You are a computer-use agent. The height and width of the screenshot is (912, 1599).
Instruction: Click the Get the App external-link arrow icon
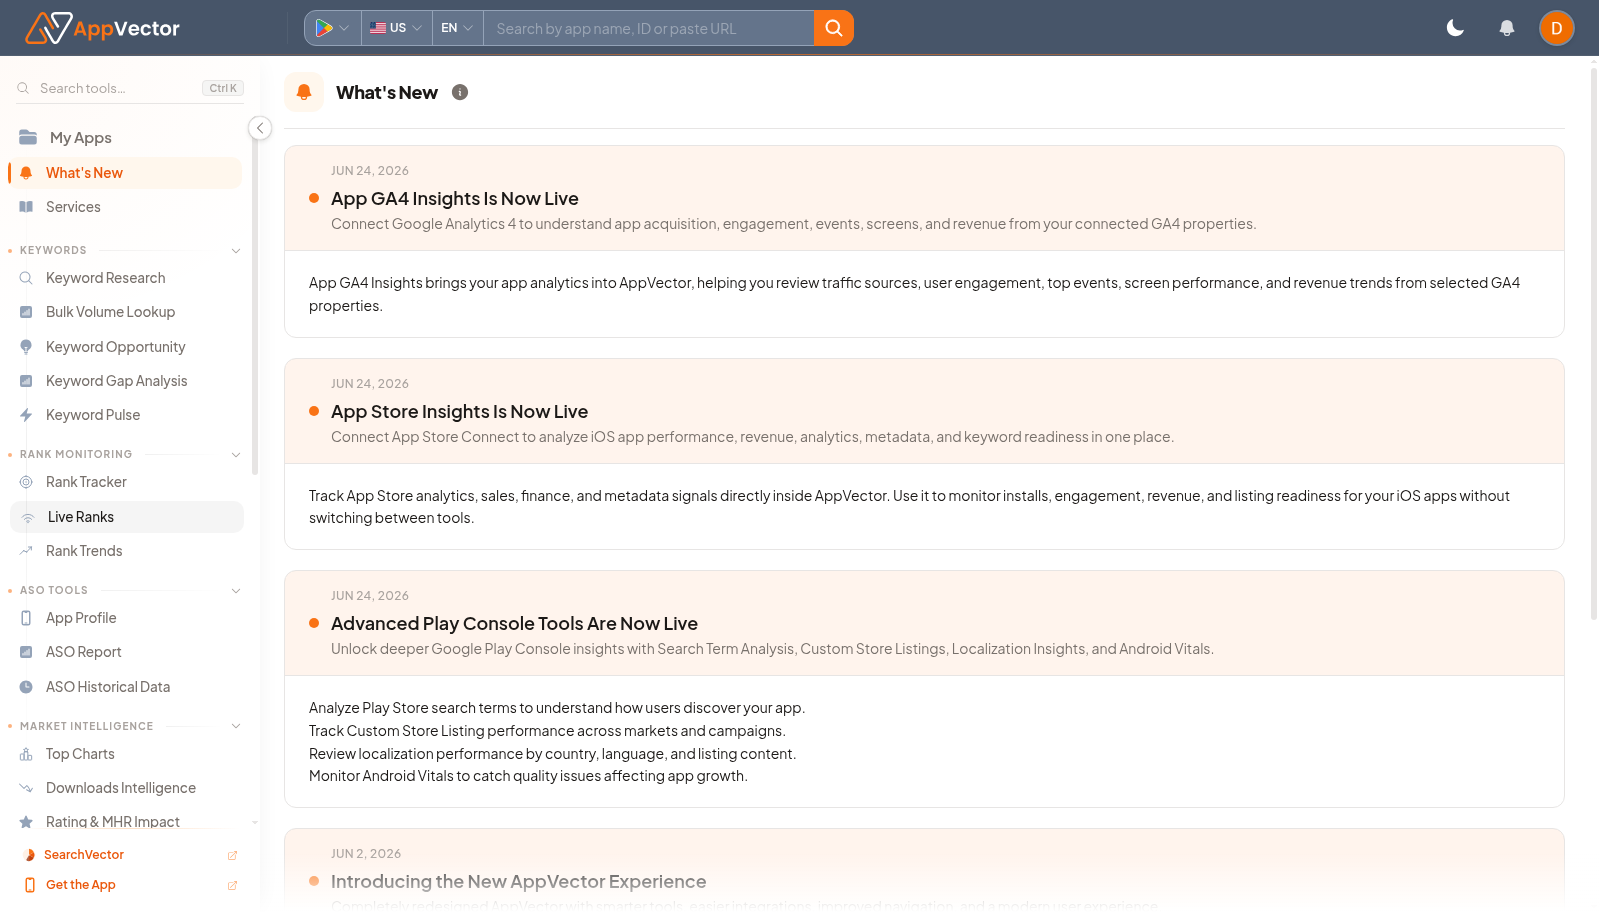(232, 885)
